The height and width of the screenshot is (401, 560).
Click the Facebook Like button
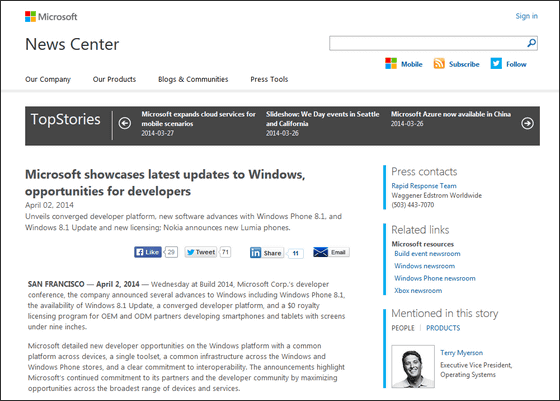pos(148,252)
